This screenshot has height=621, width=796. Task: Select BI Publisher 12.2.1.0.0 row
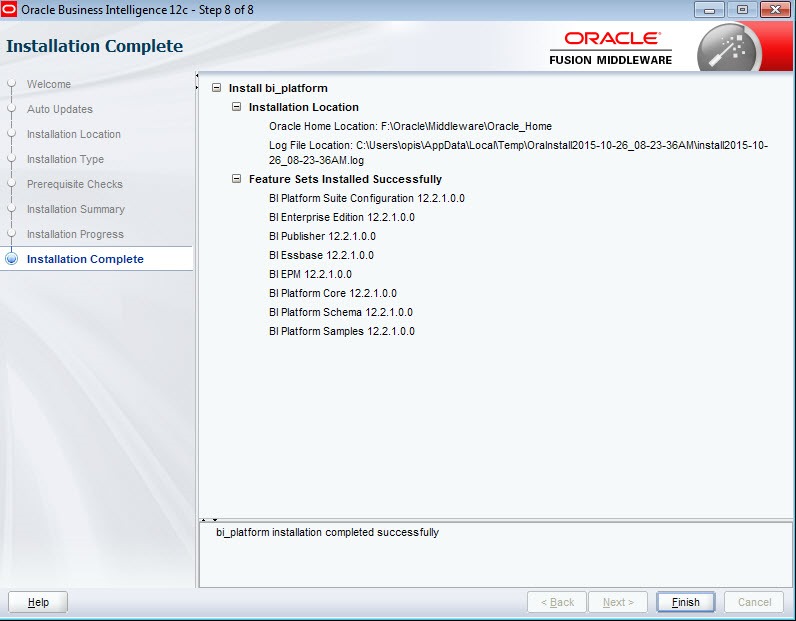pos(322,236)
